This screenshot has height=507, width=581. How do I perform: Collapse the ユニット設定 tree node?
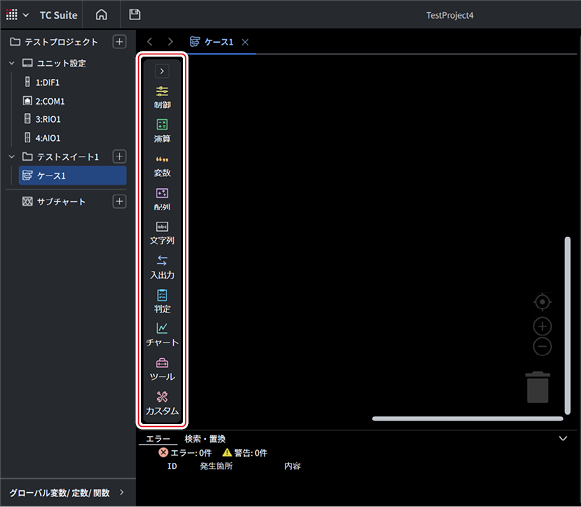tap(12, 63)
